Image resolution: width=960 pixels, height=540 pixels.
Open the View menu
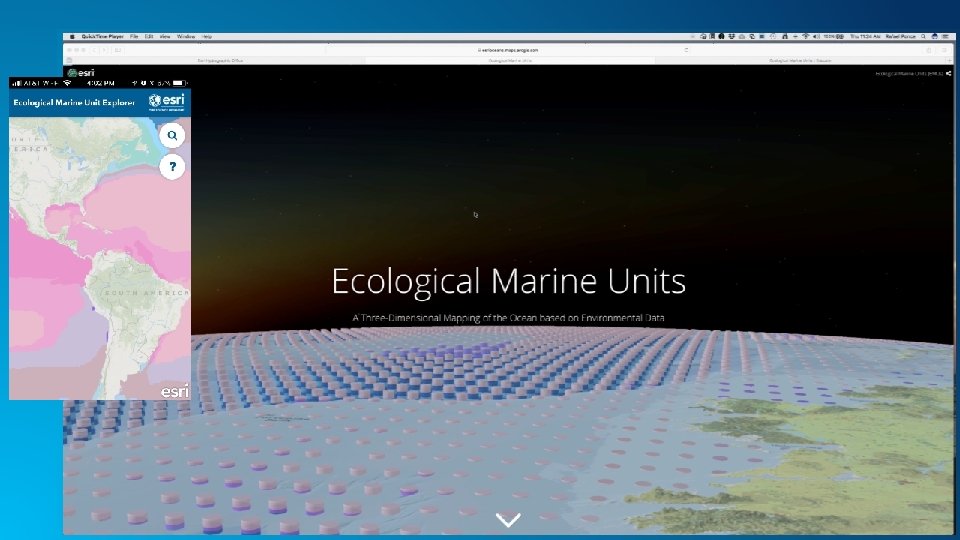click(x=165, y=37)
